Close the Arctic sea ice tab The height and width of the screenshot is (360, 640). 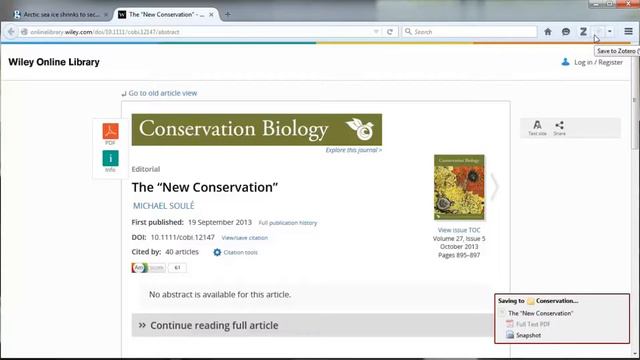click(106, 15)
